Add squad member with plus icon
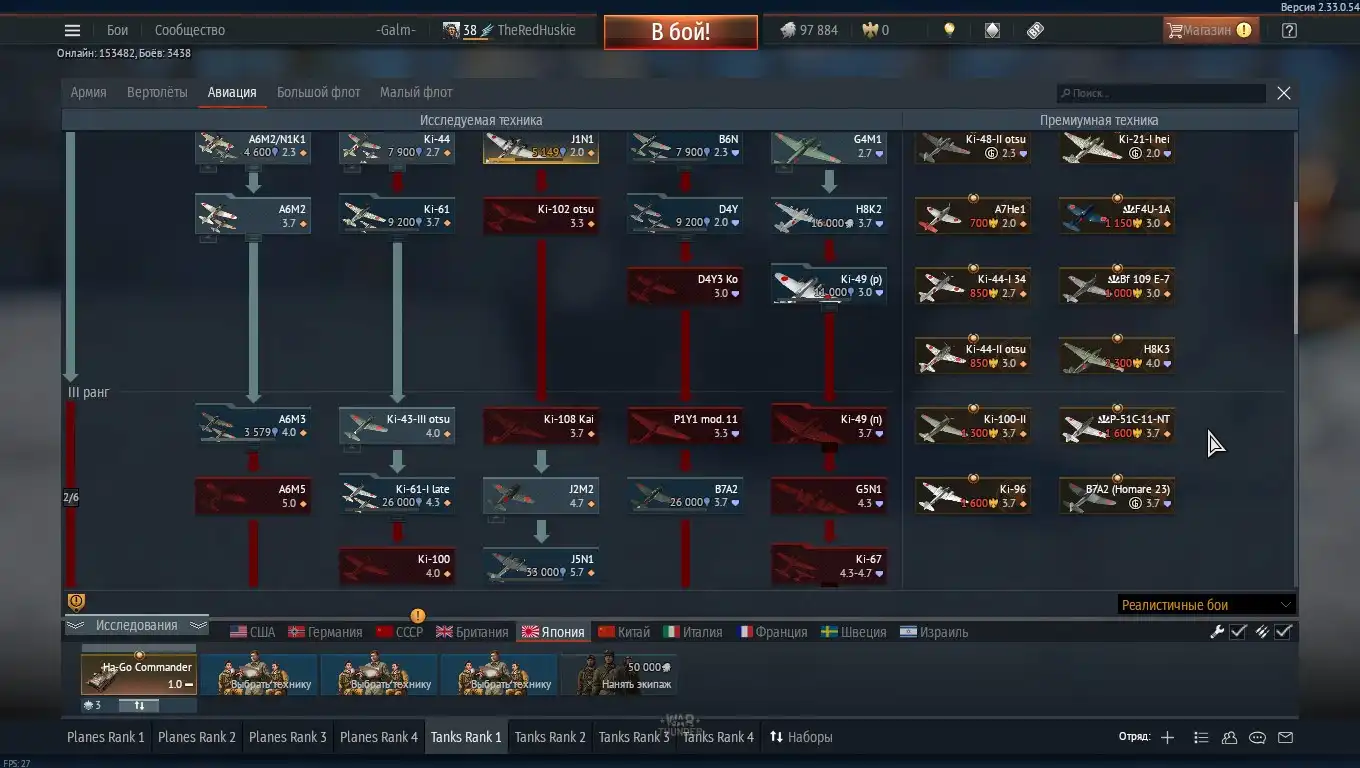Image resolution: width=1360 pixels, height=768 pixels. coord(1167,738)
